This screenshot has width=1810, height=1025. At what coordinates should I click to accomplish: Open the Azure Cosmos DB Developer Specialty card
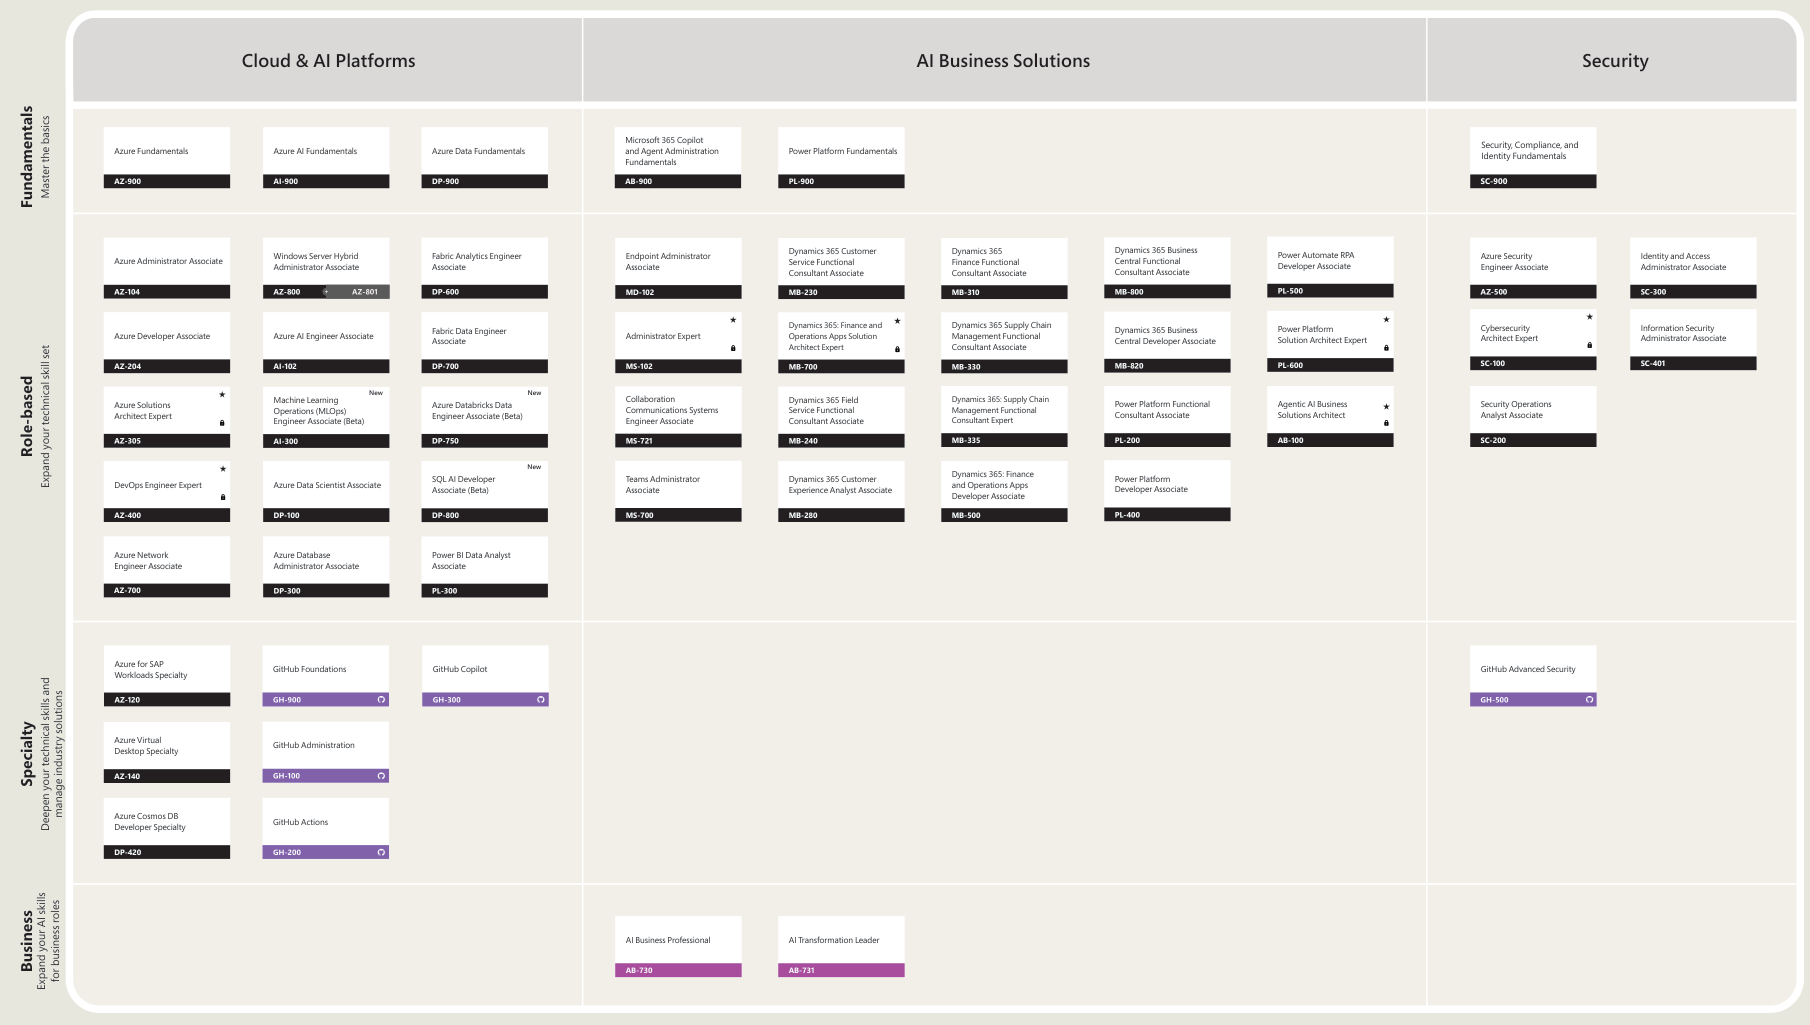tap(167, 829)
